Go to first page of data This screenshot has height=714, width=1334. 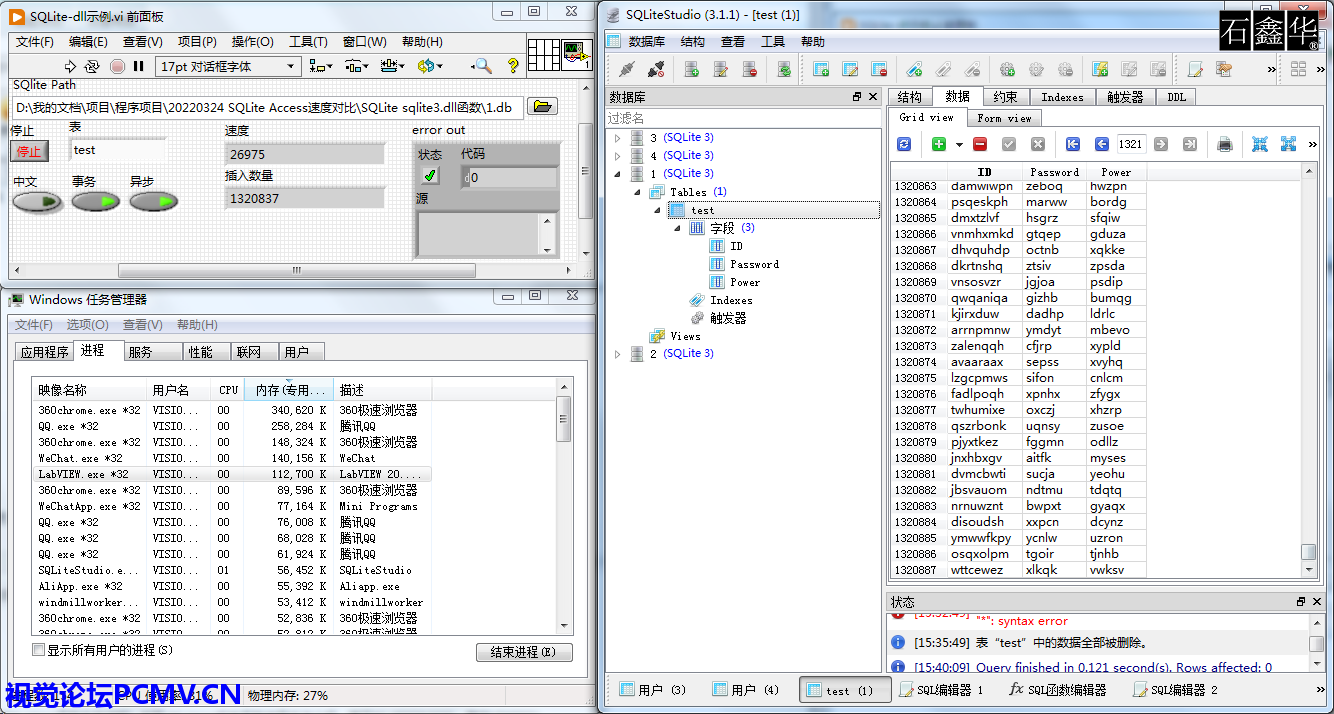1073,144
